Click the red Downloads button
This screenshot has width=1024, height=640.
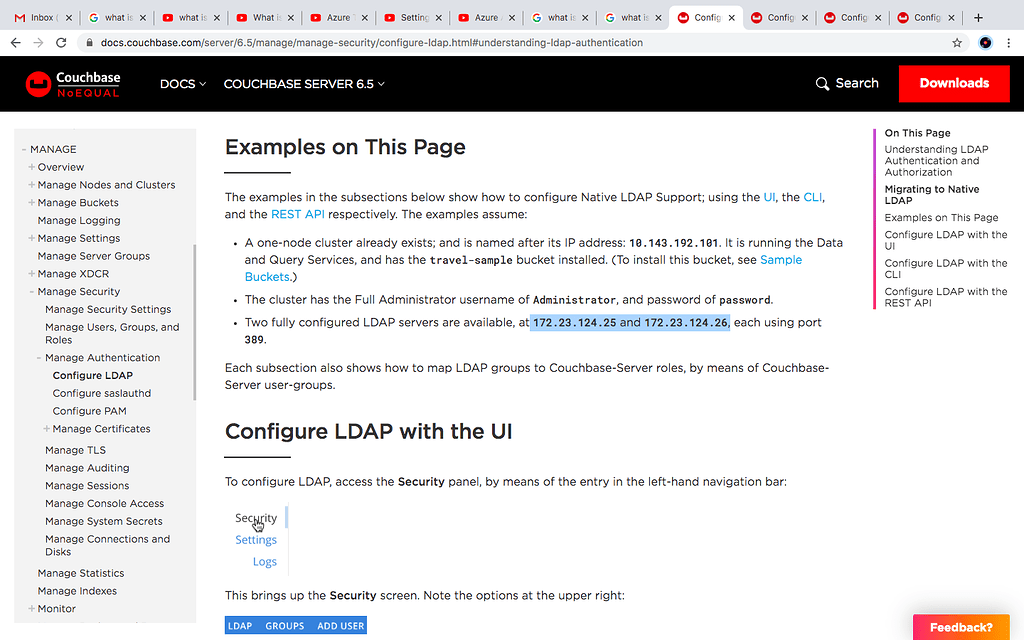click(x=953, y=84)
